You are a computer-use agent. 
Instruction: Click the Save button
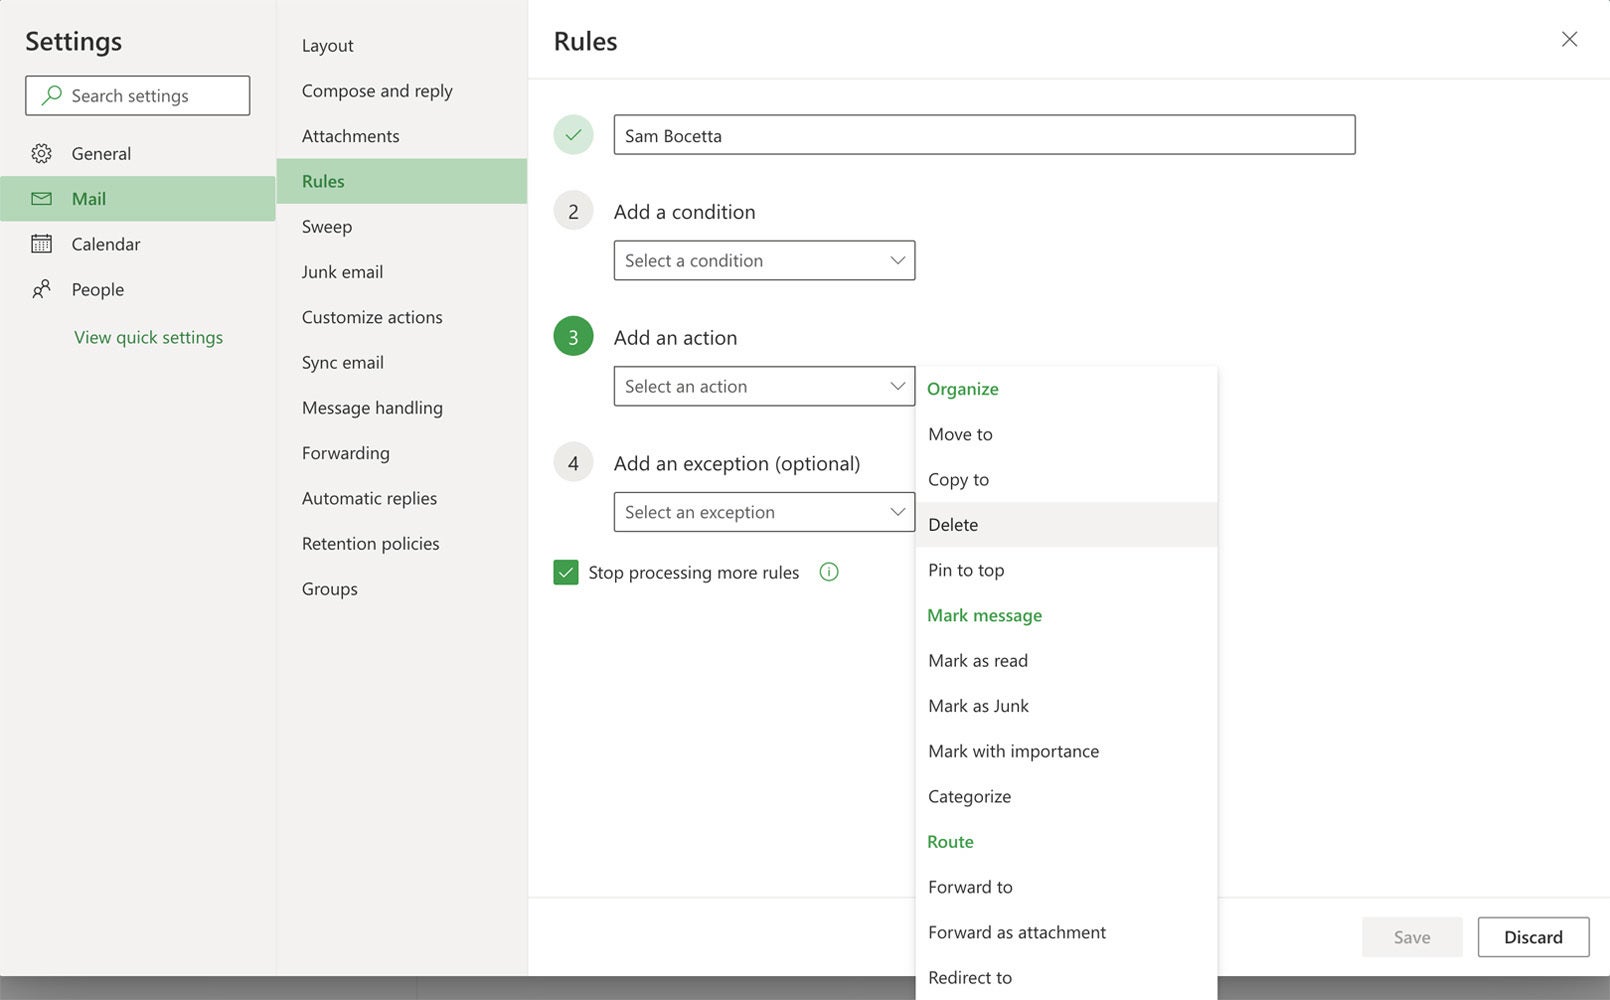coord(1412,937)
